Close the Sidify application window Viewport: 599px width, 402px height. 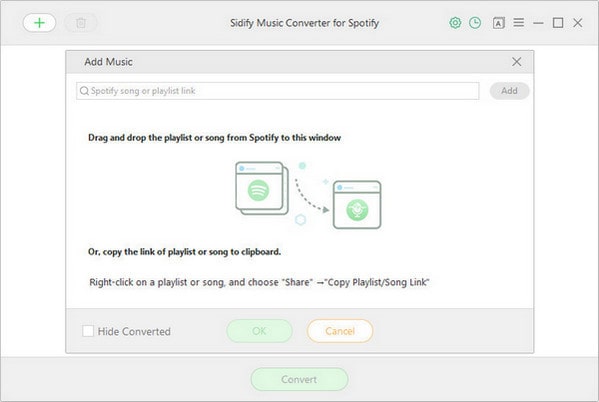click(578, 23)
